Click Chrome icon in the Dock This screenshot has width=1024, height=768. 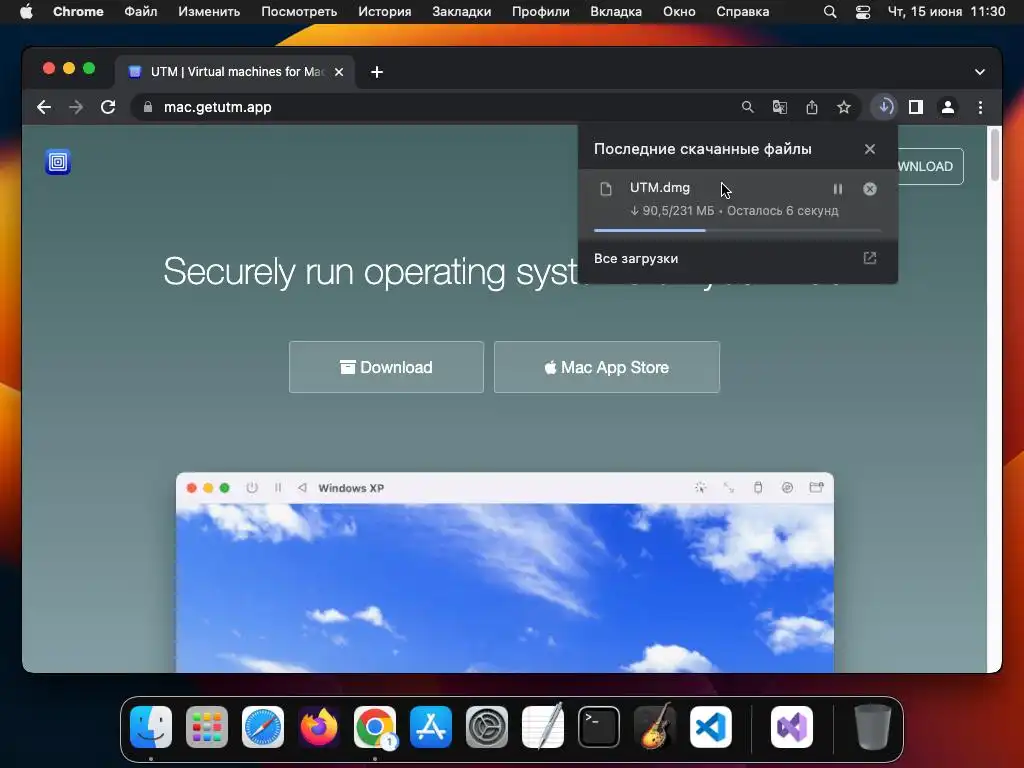(375, 727)
